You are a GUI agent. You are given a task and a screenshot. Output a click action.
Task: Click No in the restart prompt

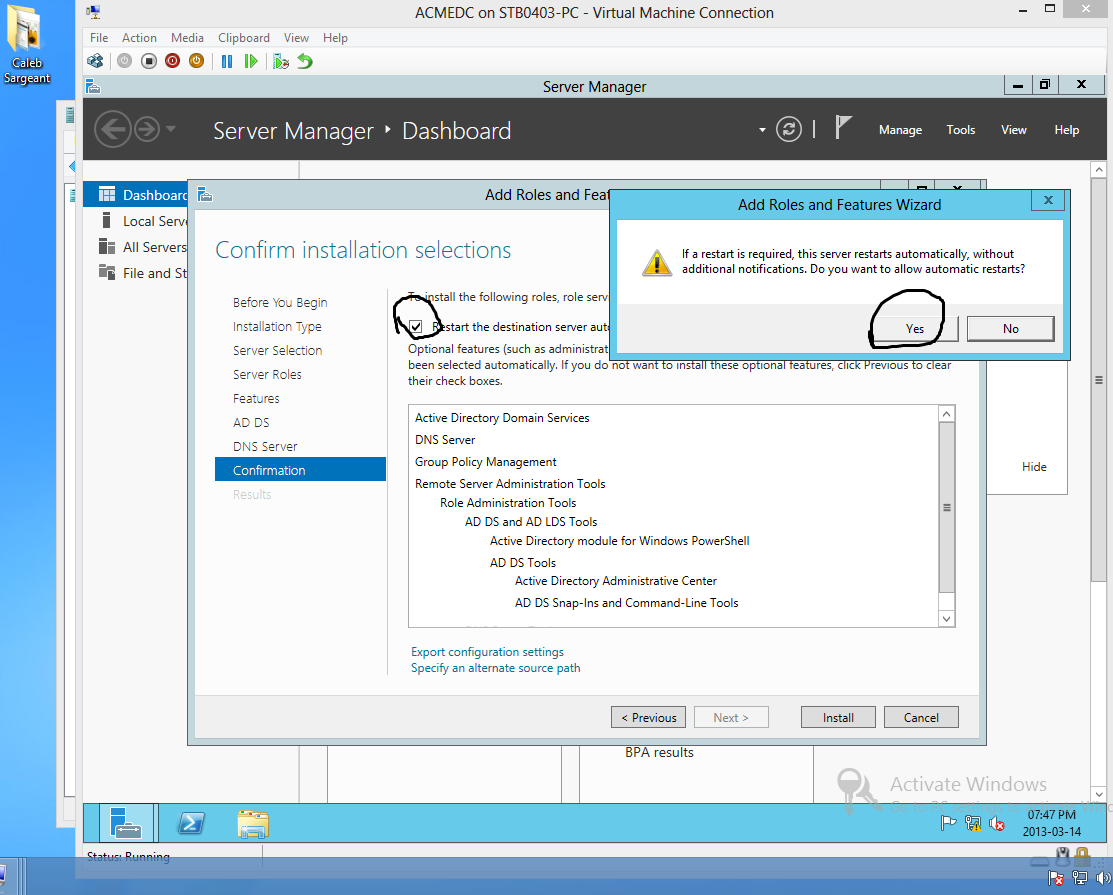(x=1011, y=329)
